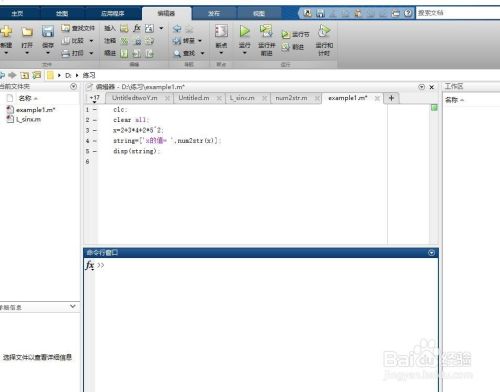Switch to the Home ribbon tab

(17, 13)
